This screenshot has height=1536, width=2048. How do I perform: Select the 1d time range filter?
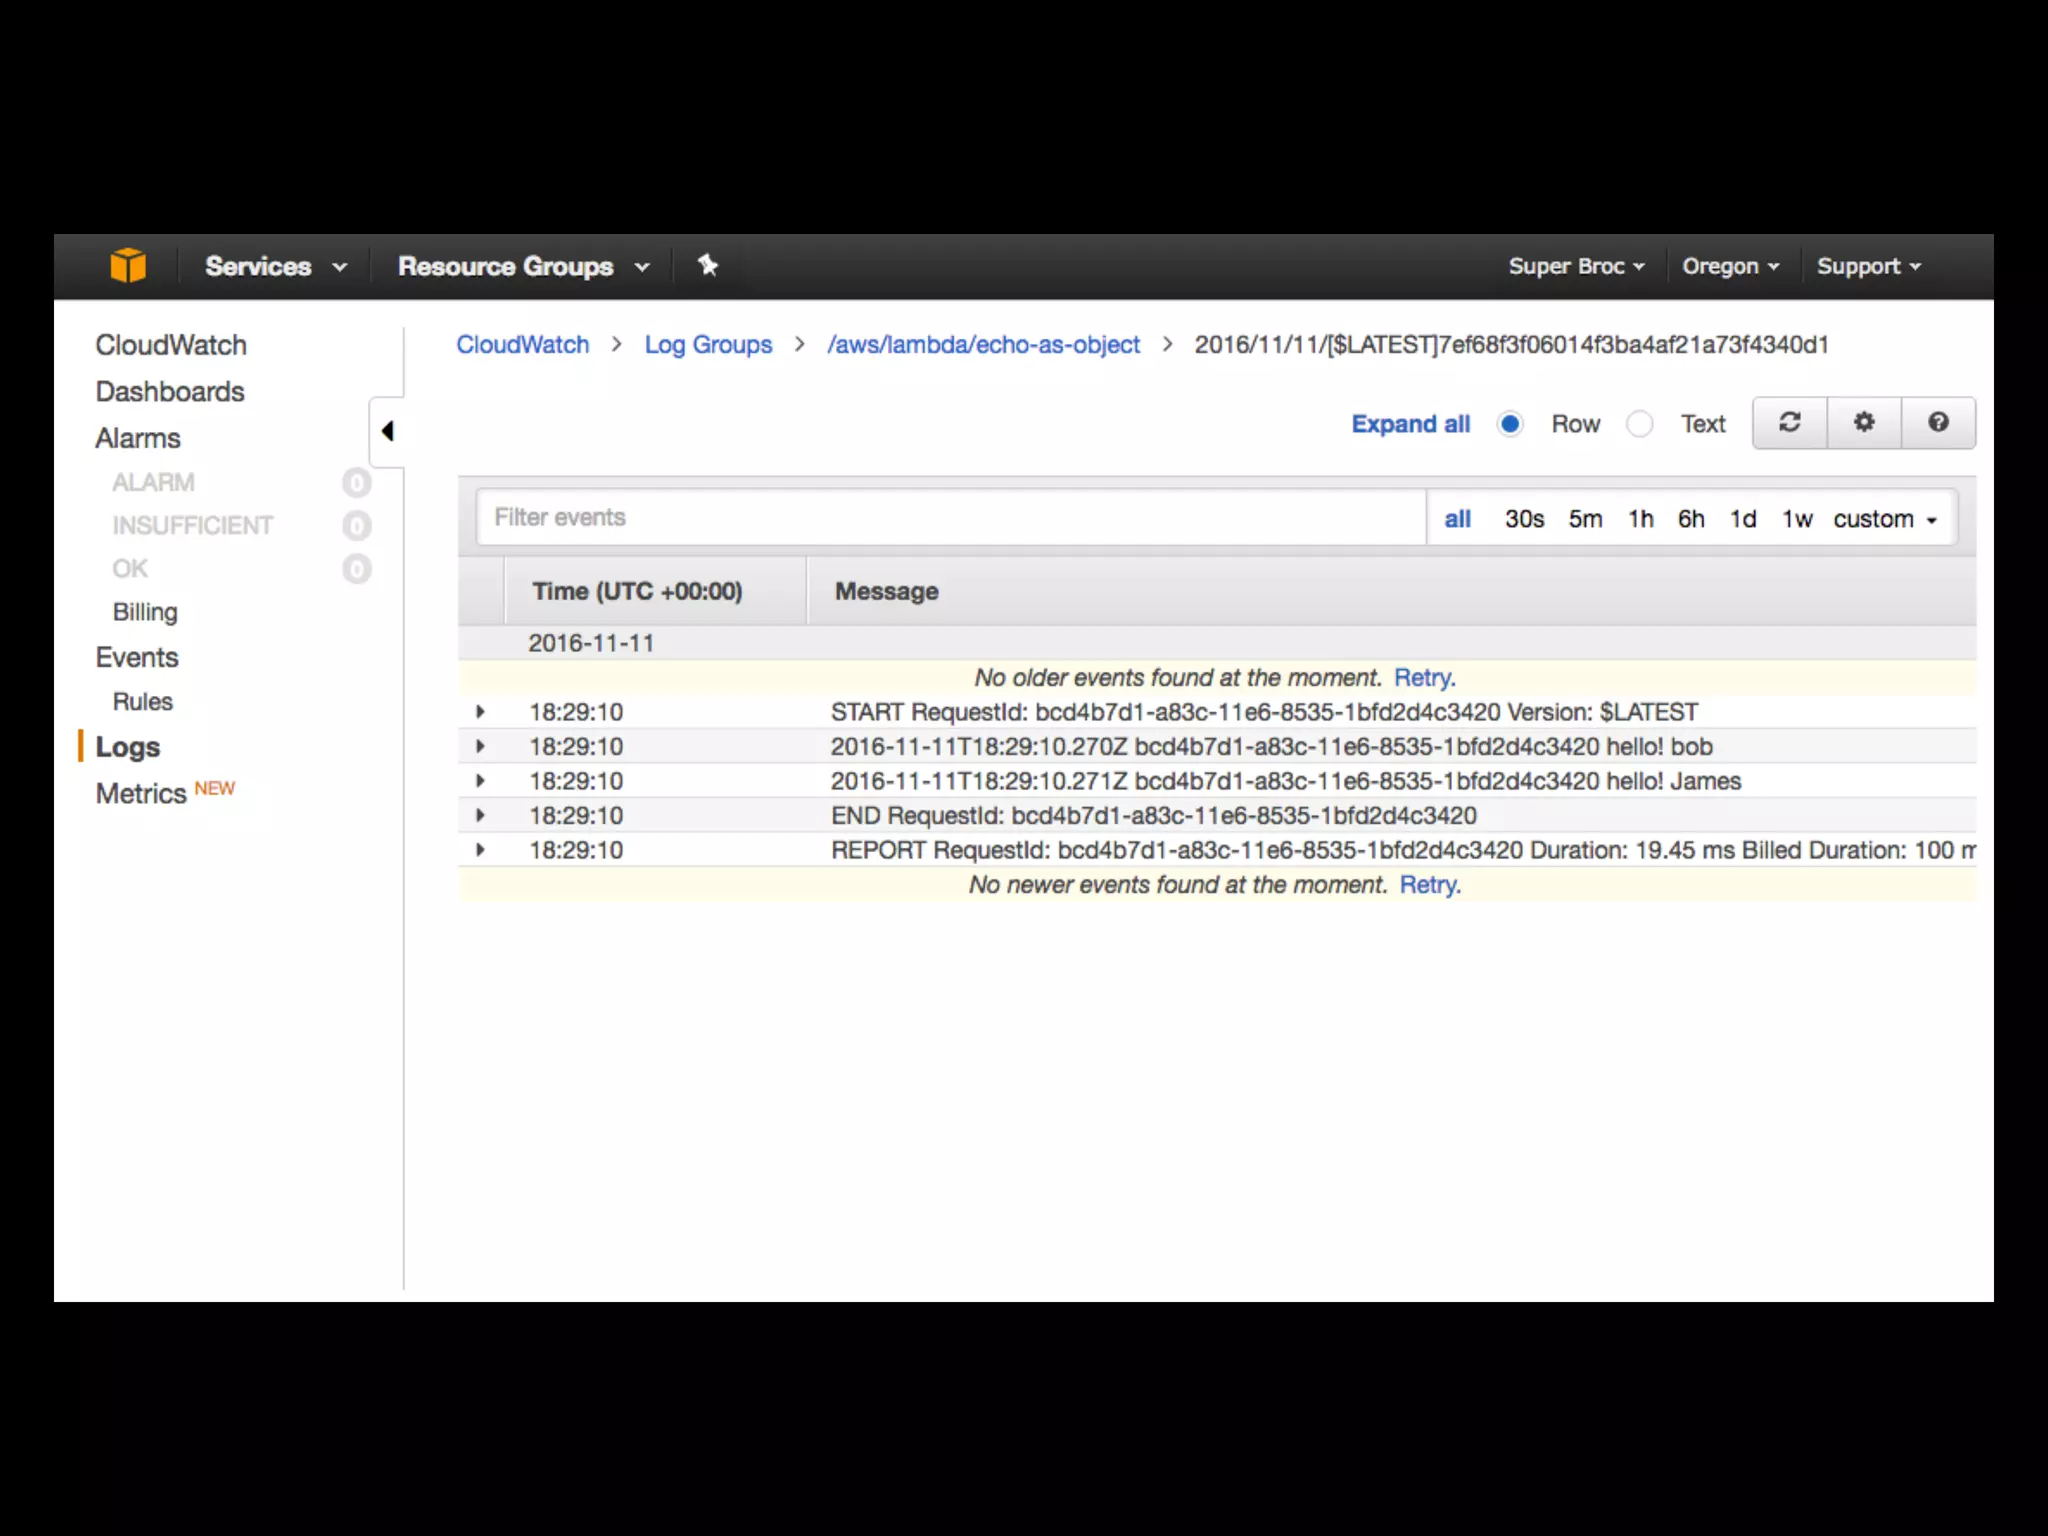pyautogui.click(x=1744, y=519)
